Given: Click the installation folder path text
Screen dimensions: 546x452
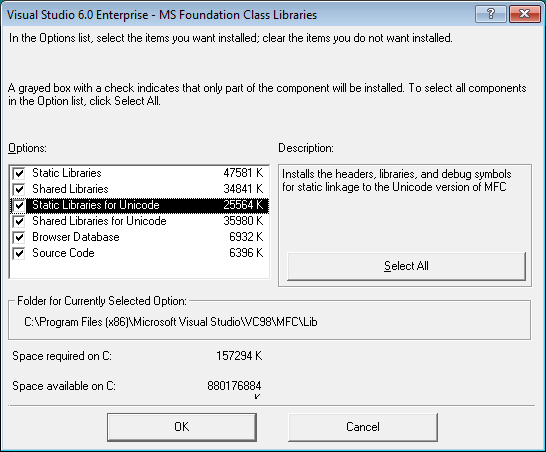Looking at the screenshot, I should coord(171,322).
